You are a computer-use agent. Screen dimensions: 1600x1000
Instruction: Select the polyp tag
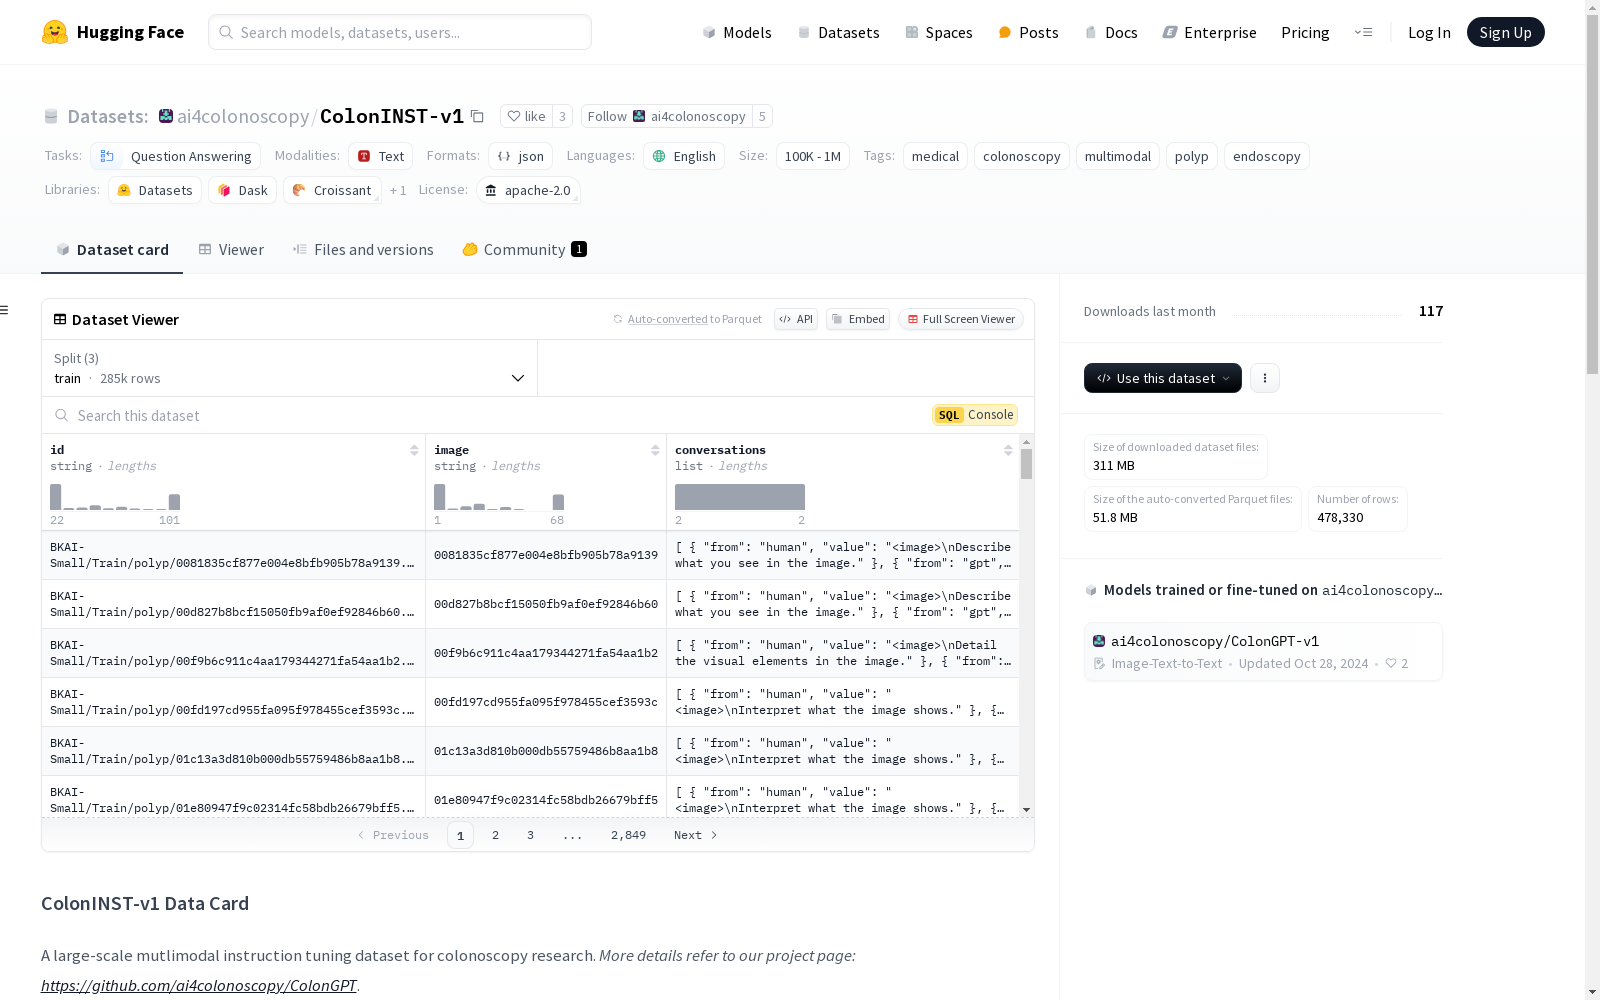[1191, 156]
